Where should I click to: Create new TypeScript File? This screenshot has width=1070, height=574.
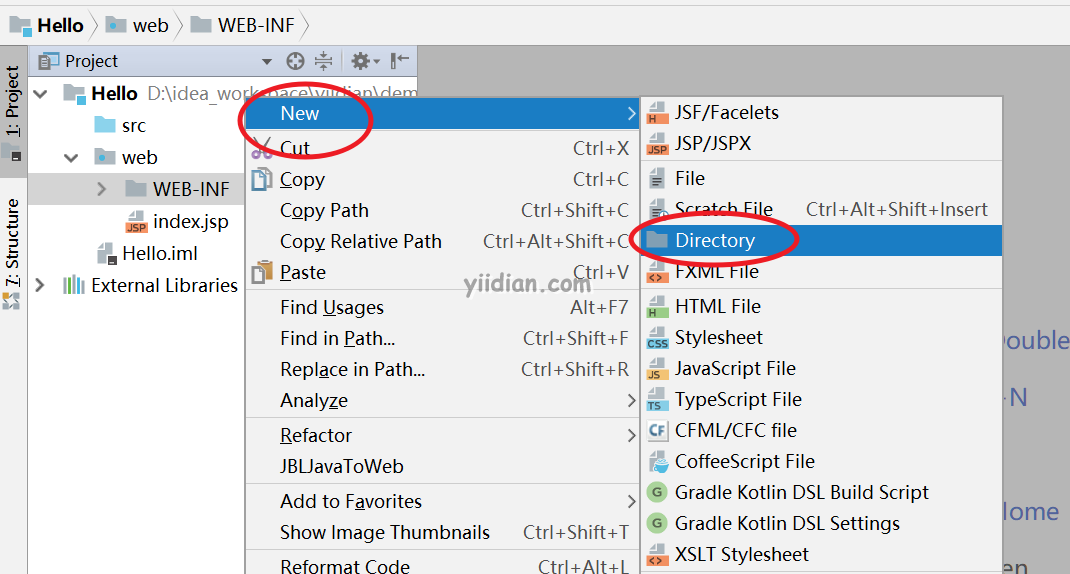822,400
